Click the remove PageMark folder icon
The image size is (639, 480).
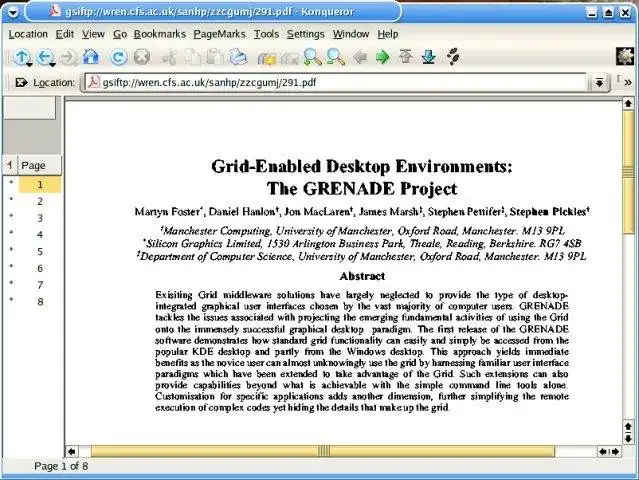289,58
